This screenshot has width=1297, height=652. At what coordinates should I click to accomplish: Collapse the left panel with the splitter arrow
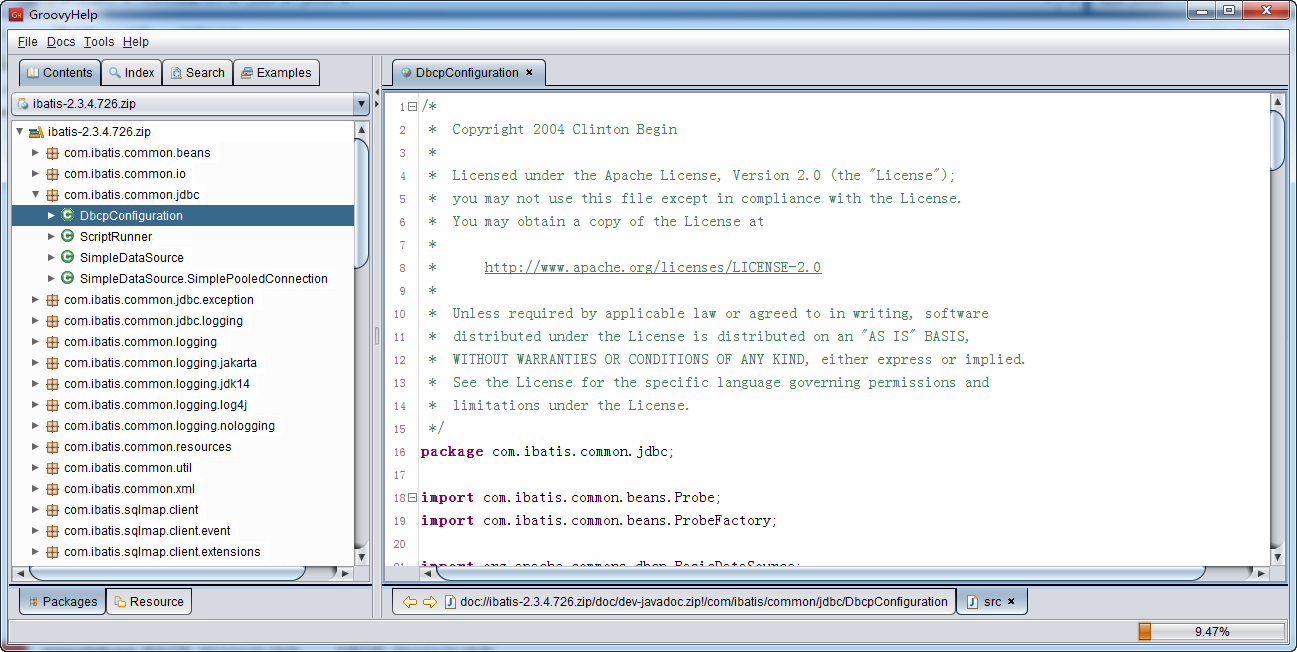(x=377, y=92)
